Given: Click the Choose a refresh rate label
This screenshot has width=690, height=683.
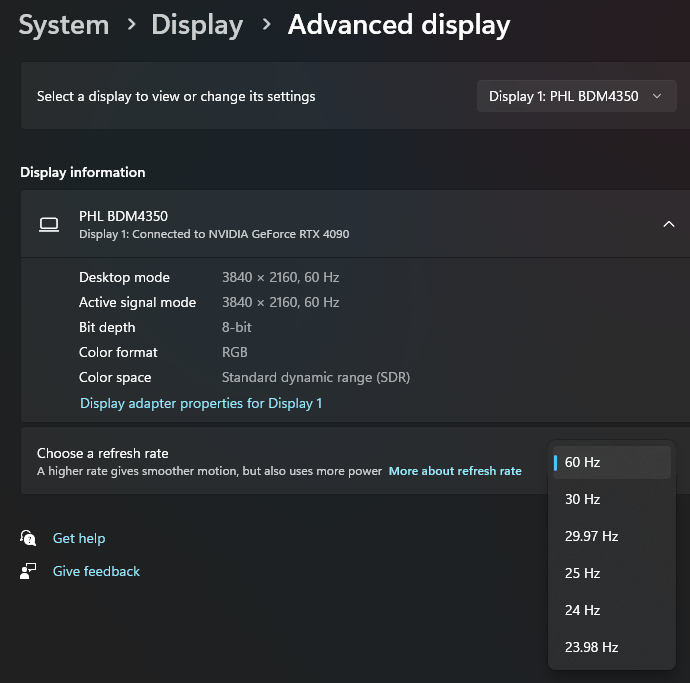Looking at the screenshot, I should tap(103, 453).
